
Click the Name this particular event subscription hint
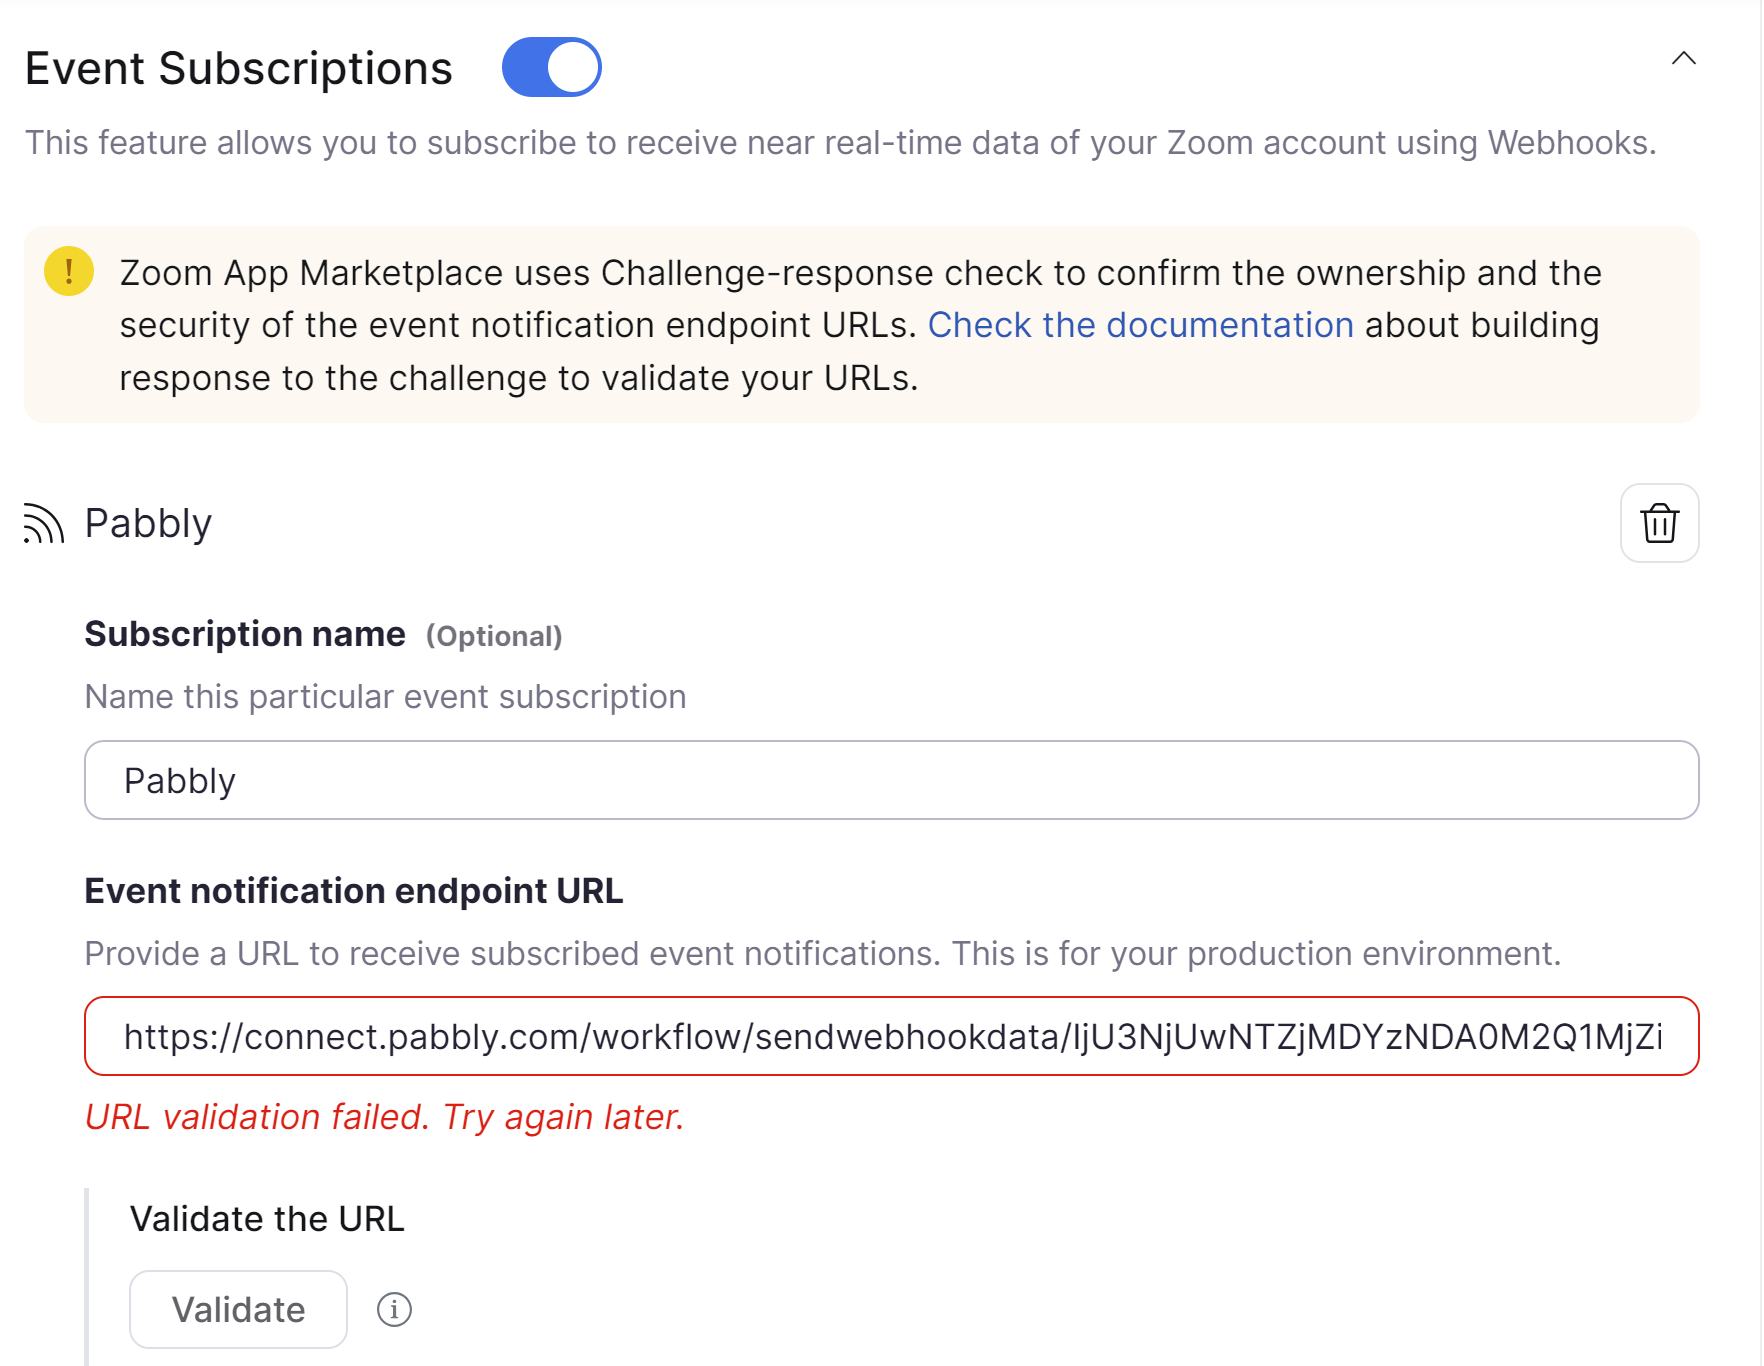pos(385,697)
